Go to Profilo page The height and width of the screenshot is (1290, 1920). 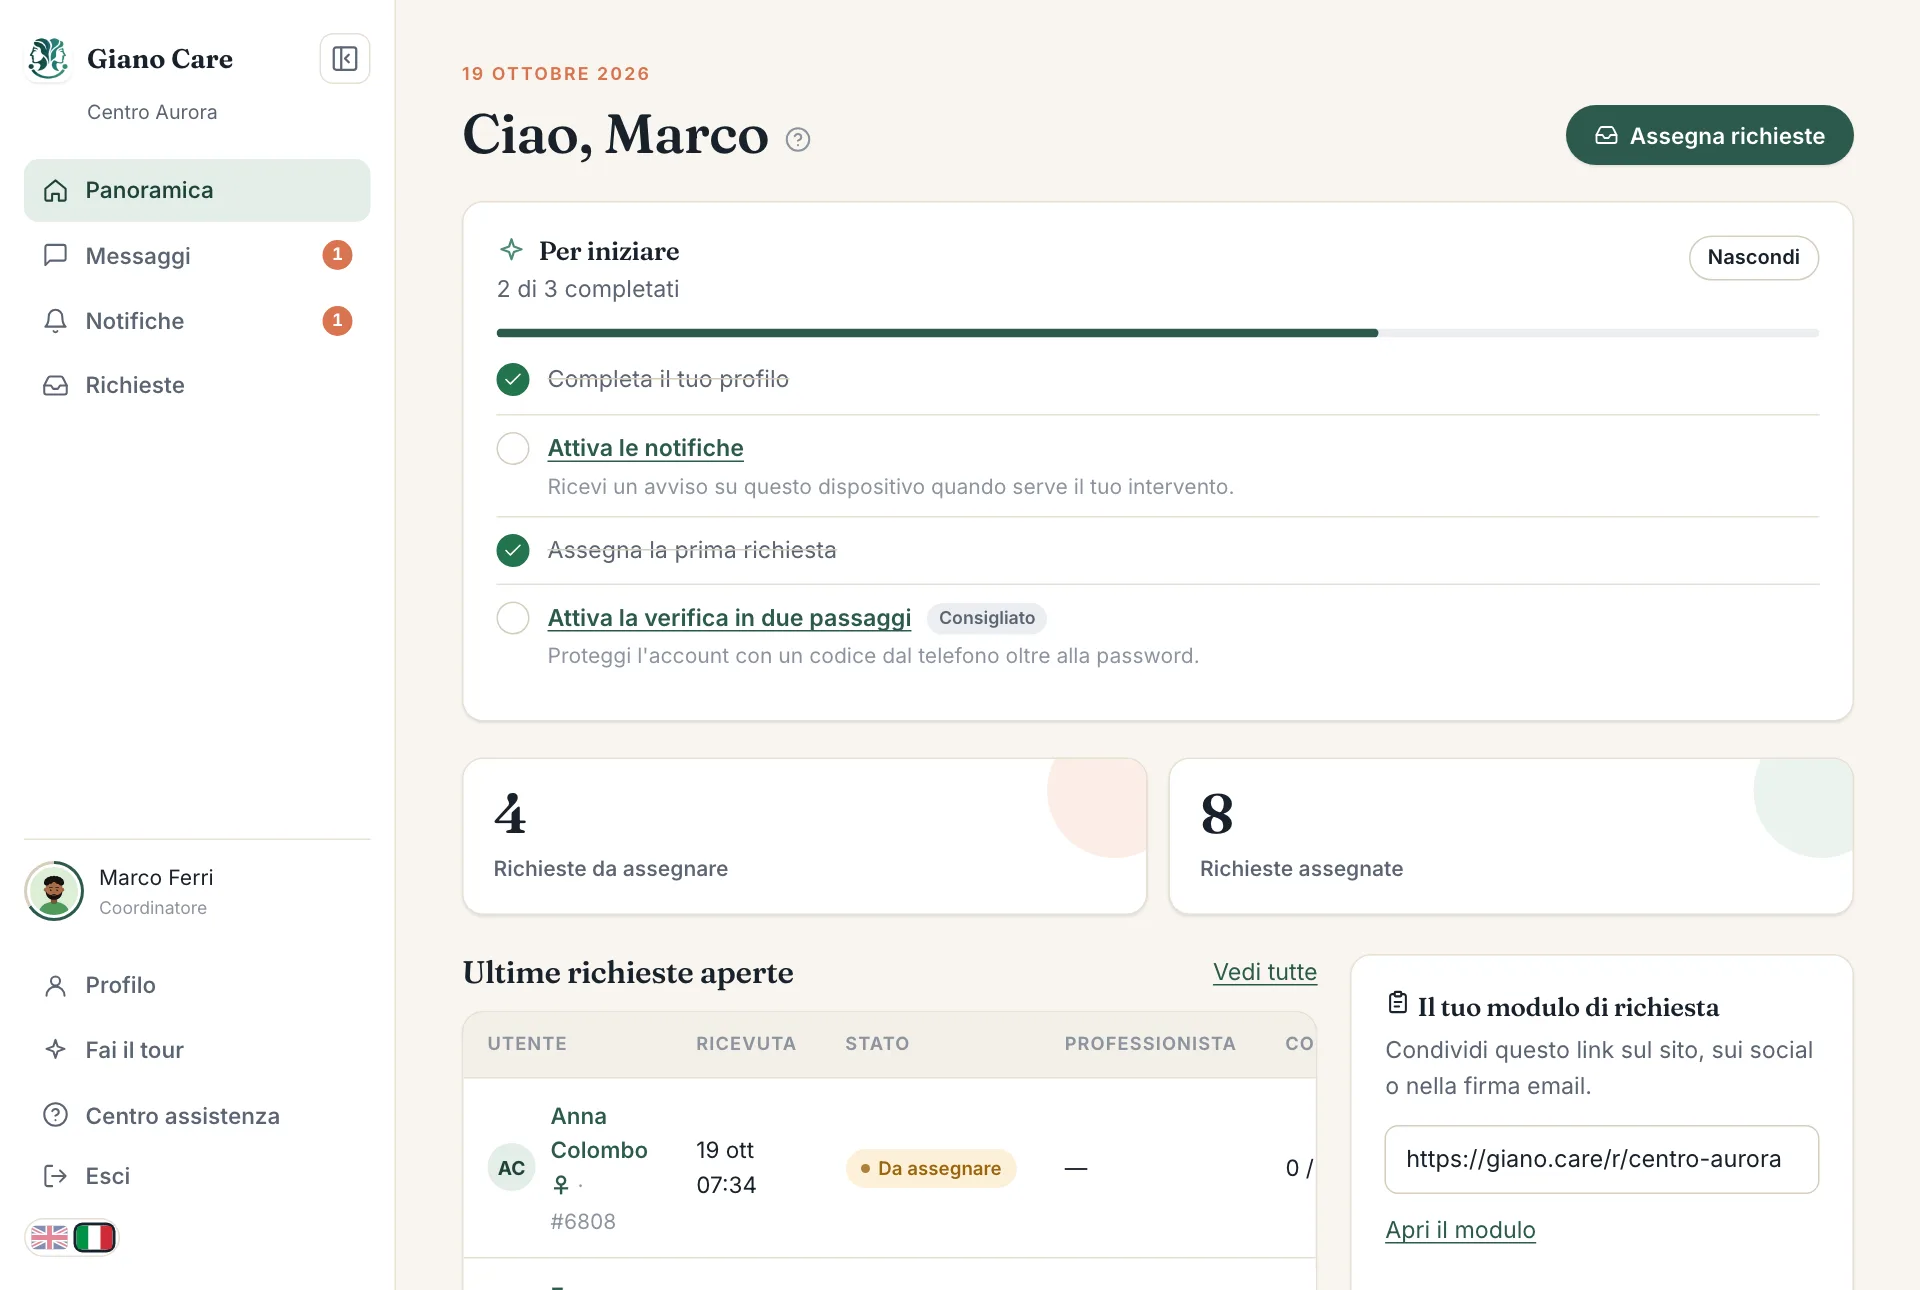[x=197, y=985]
